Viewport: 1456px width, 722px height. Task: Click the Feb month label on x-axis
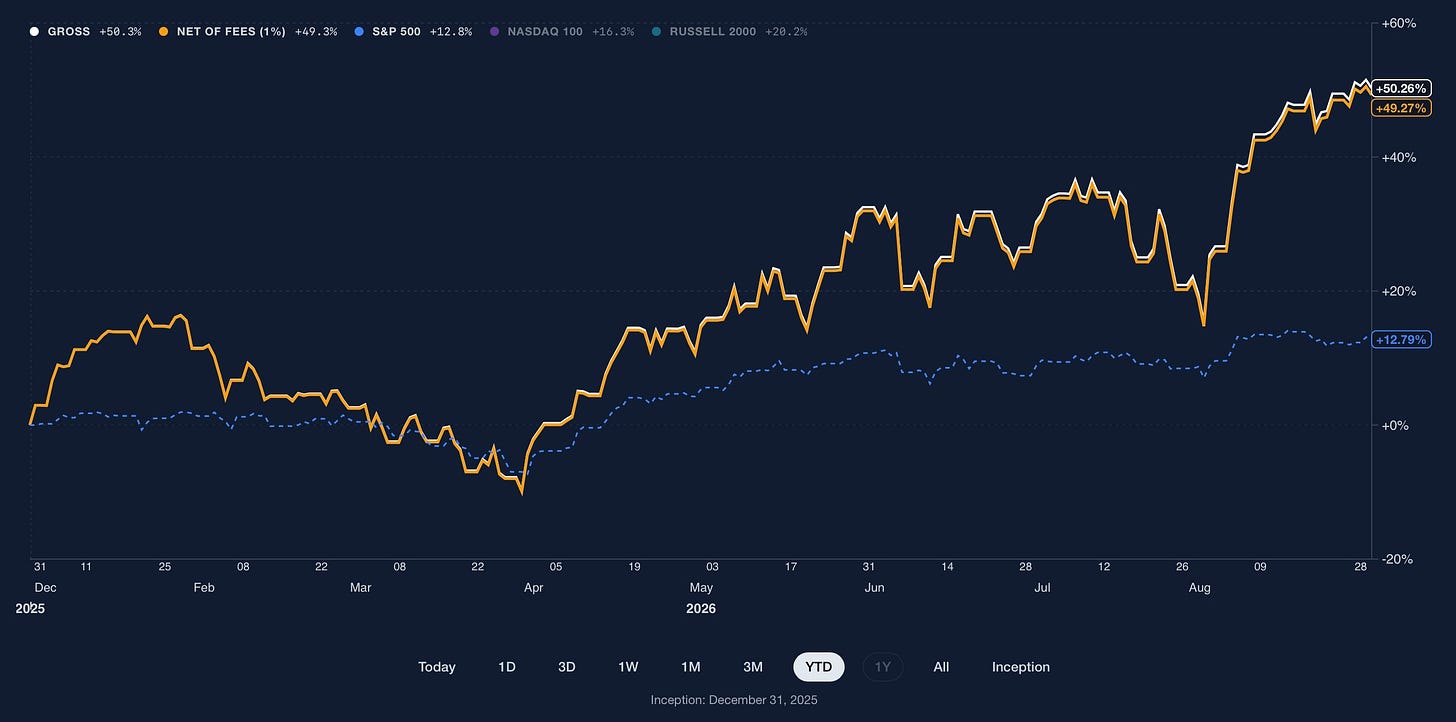point(203,588)
